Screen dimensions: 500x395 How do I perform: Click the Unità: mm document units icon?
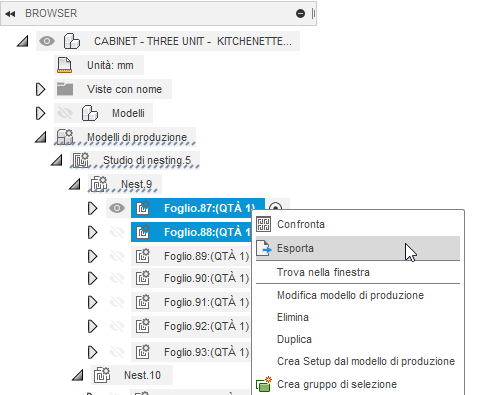tap(64, 65)
